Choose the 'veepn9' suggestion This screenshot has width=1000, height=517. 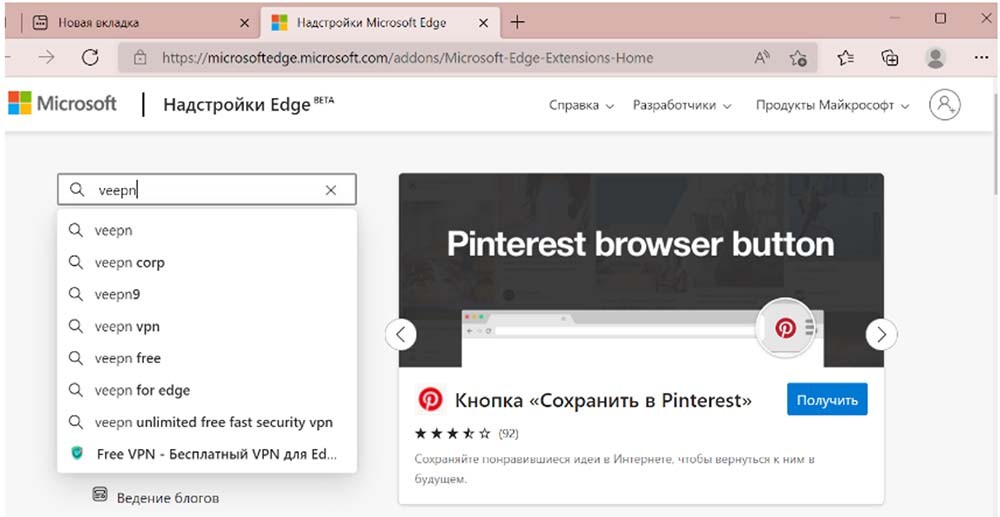tap(207, 294)
